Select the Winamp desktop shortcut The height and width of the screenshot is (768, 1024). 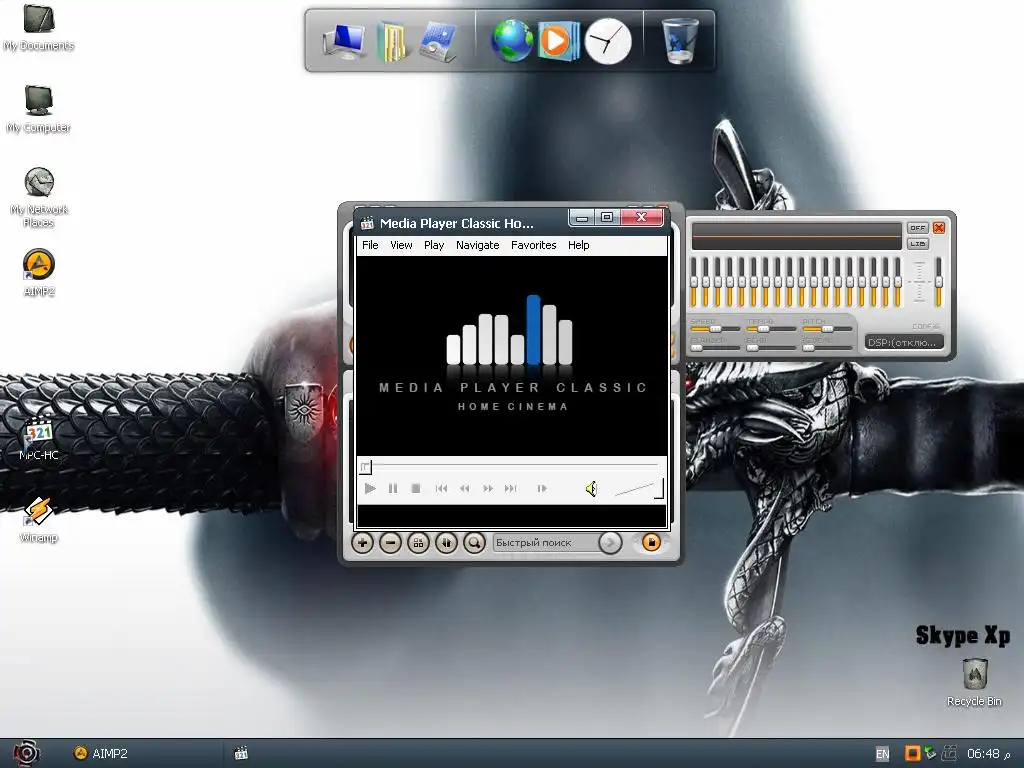pyautogui.click(x=39, y=520)
